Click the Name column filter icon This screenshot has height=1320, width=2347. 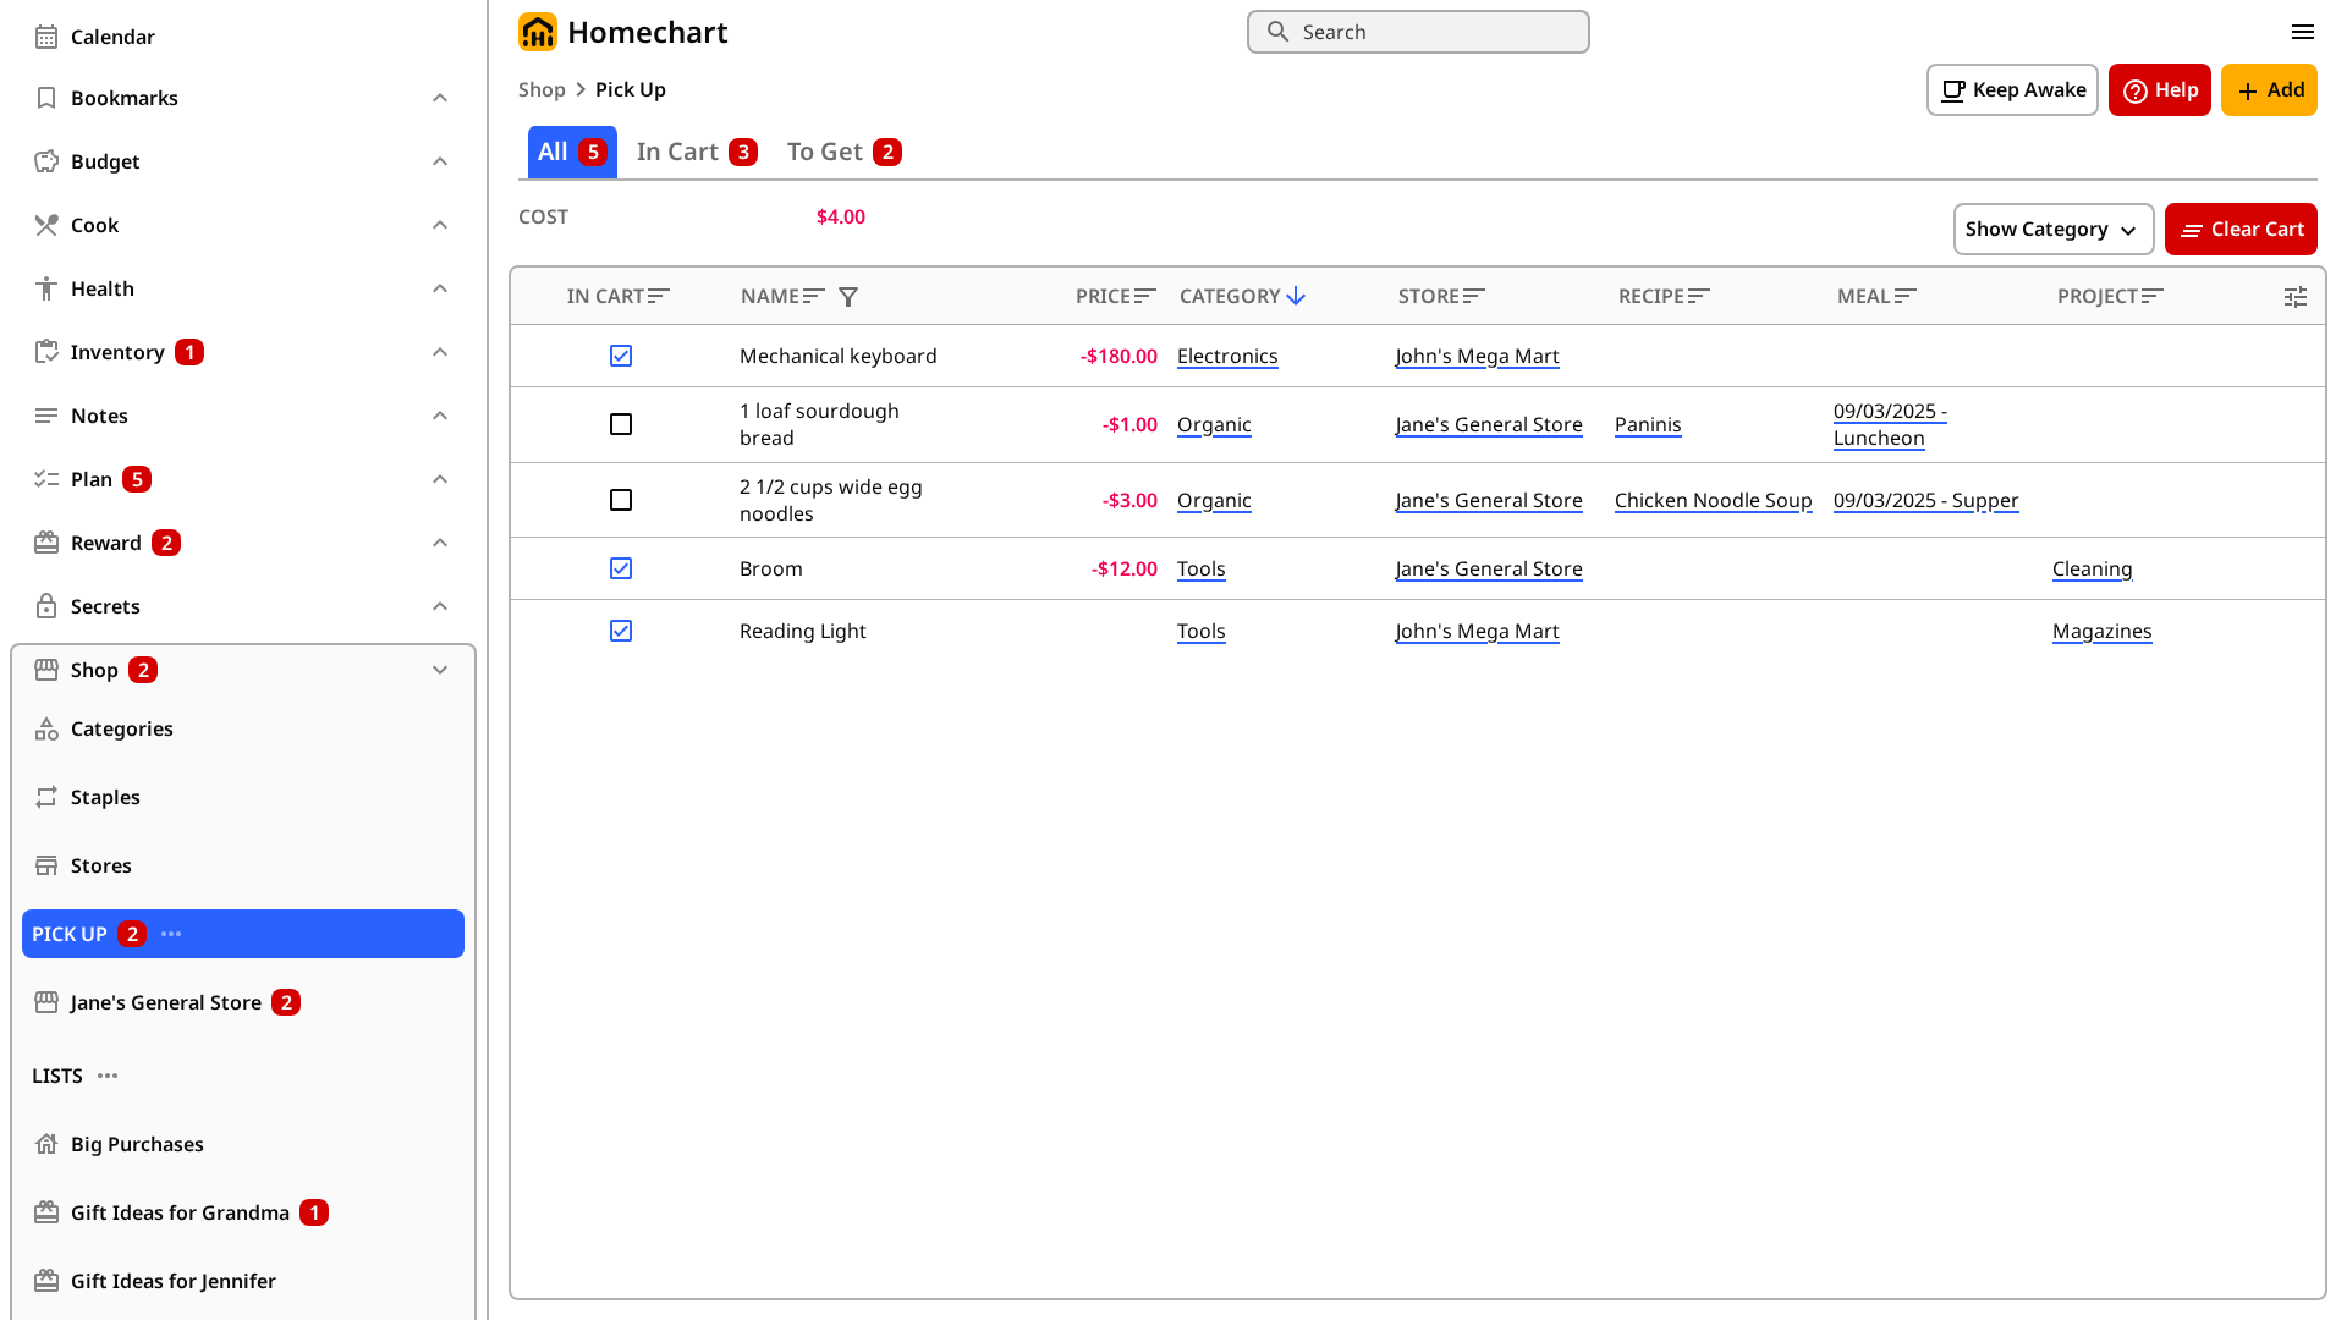pyautogui.click(x=848, y=297)
